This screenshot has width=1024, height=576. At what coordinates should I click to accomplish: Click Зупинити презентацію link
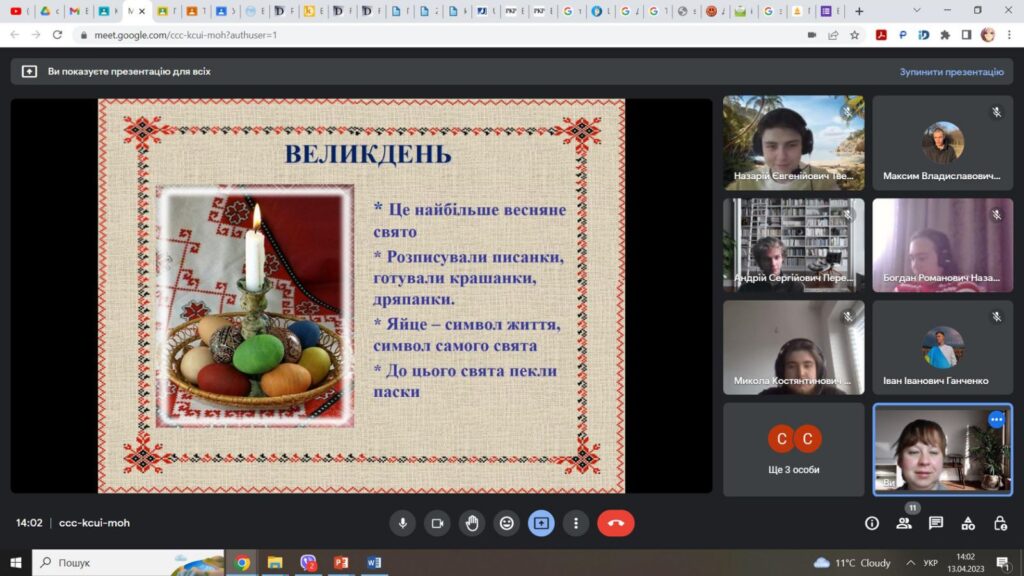950,72
